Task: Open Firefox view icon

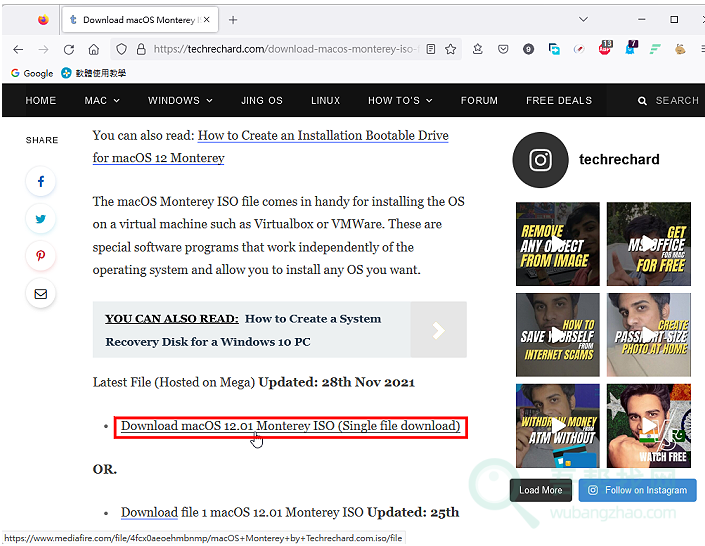Action: [43, 20]
